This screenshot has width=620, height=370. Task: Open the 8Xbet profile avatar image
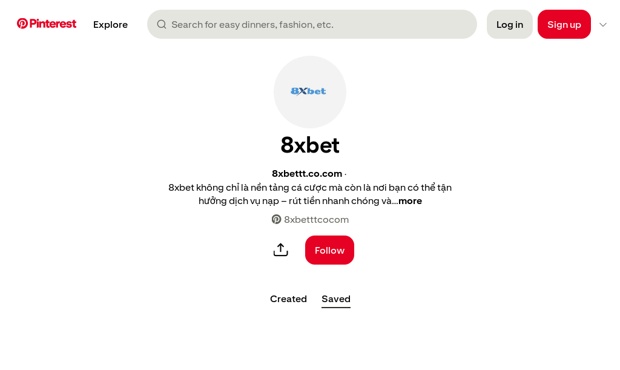click(x=310, y=92)
